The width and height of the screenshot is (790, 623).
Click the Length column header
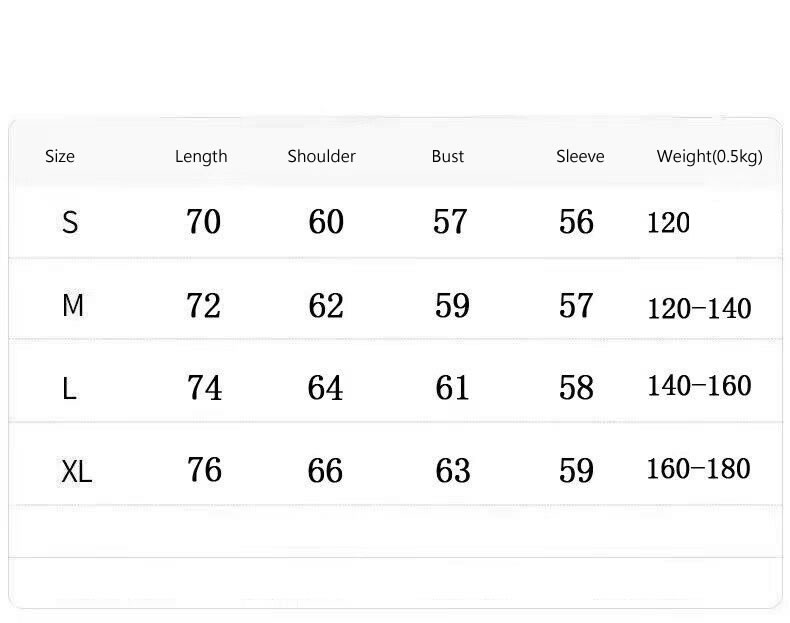point(201,156)
